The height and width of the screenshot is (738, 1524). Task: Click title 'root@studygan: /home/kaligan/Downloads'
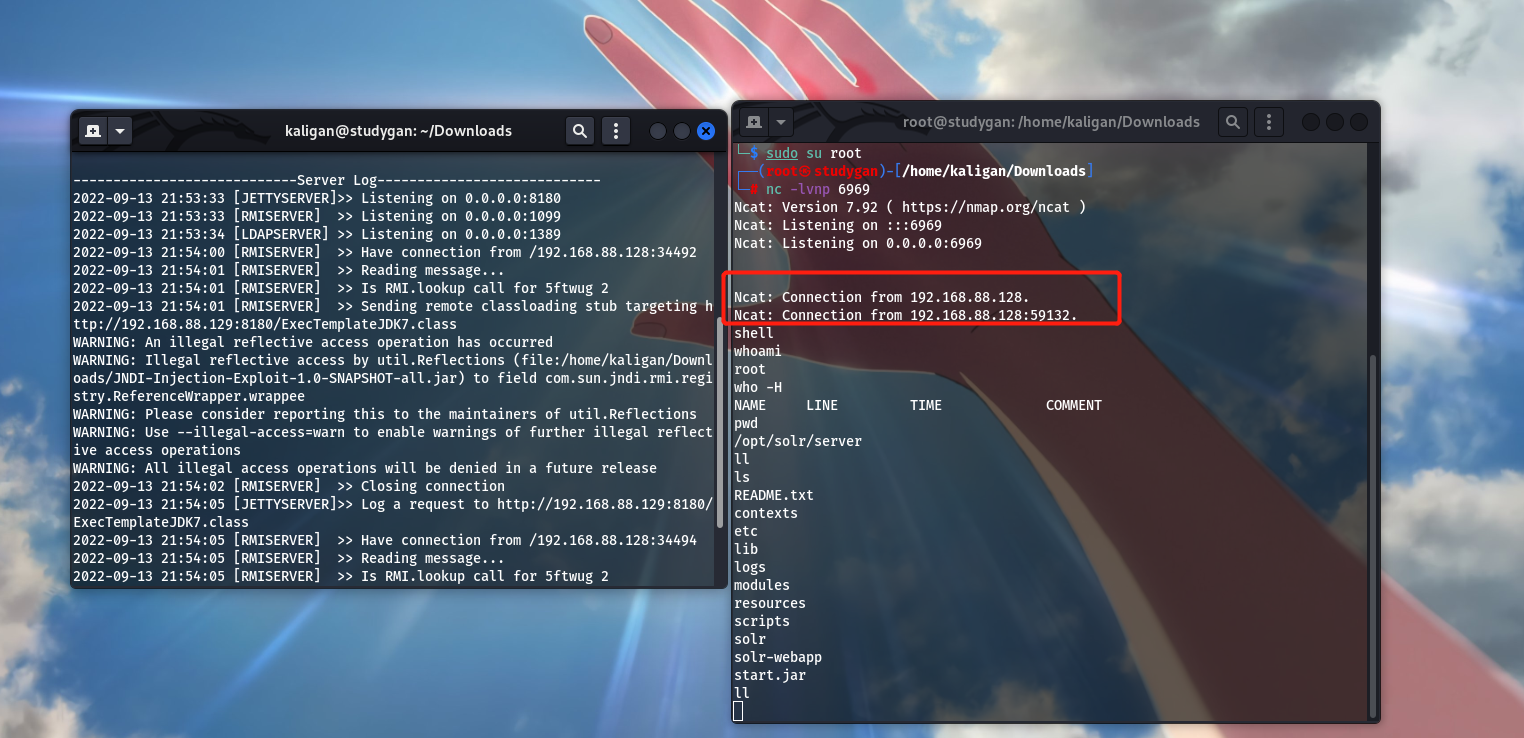[x=1051, y=122]
